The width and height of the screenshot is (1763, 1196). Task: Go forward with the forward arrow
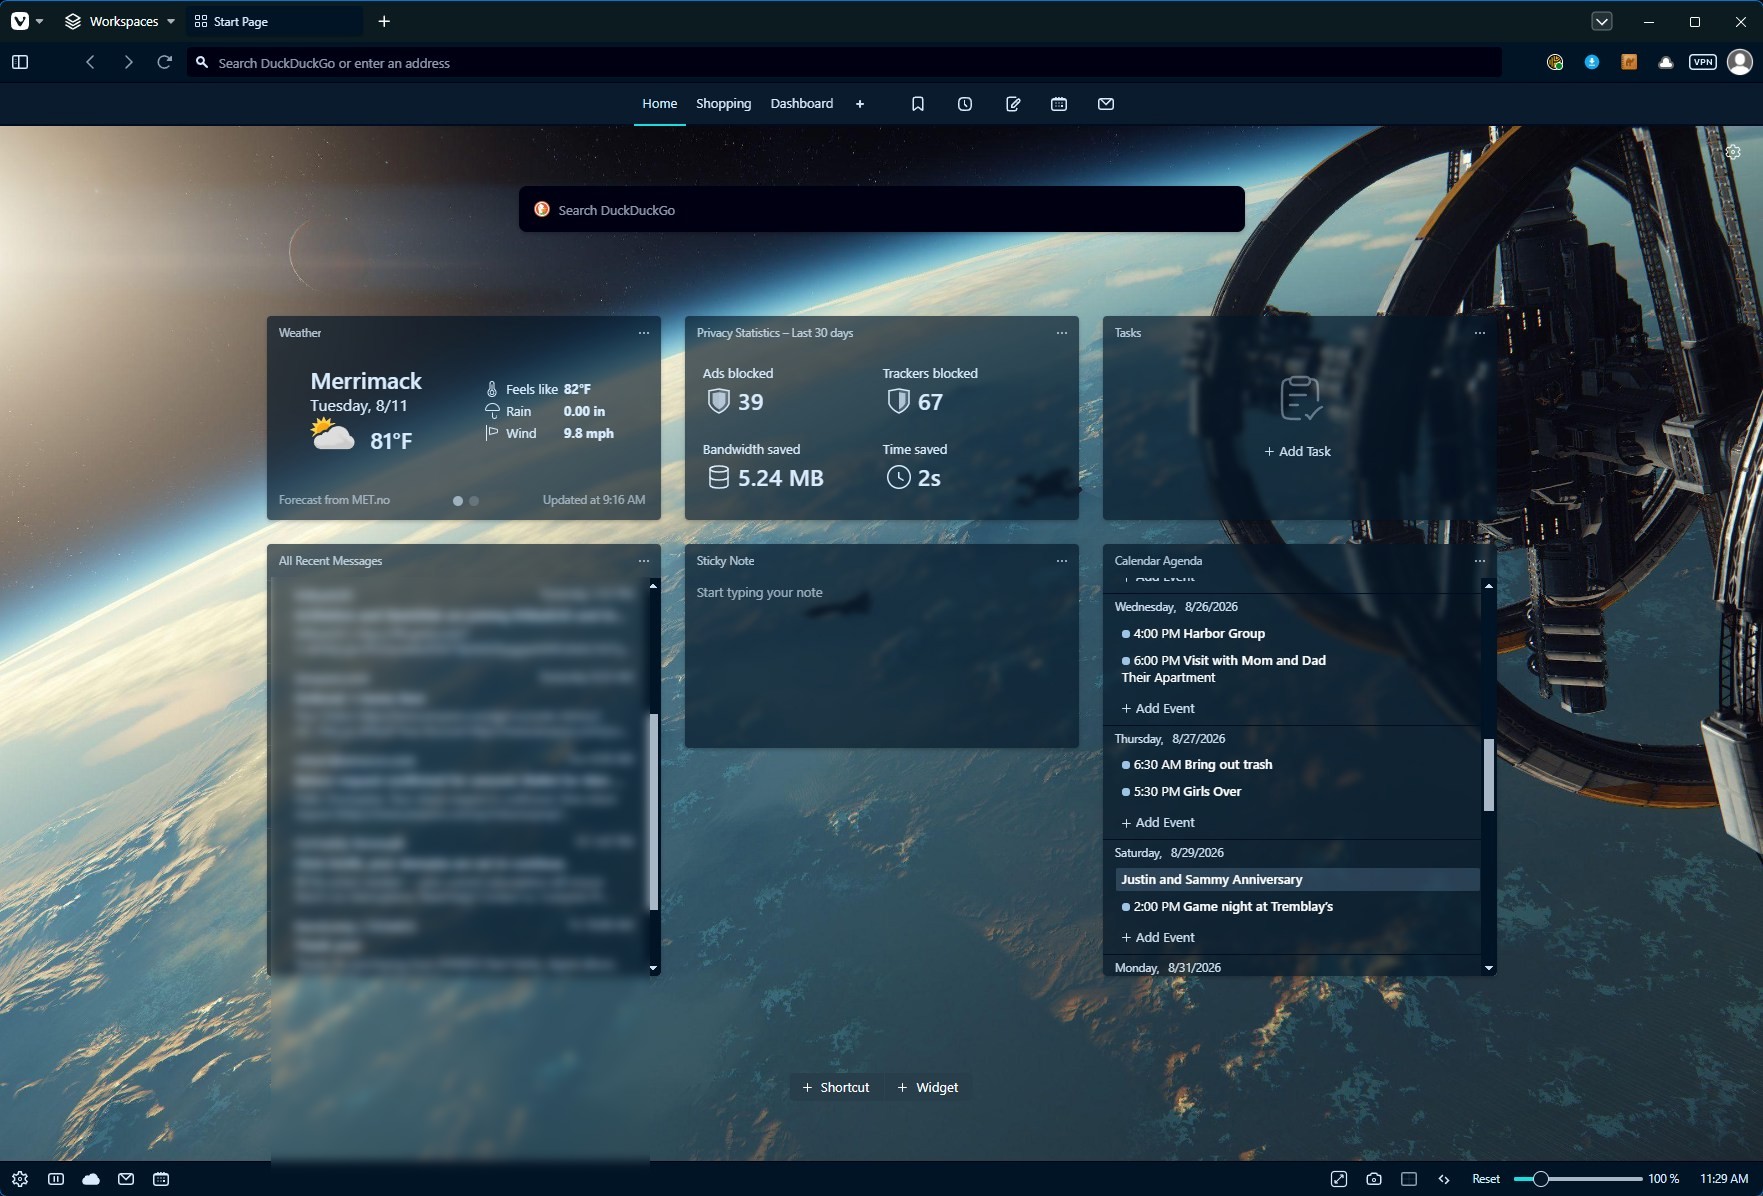[x=128, y=62]
